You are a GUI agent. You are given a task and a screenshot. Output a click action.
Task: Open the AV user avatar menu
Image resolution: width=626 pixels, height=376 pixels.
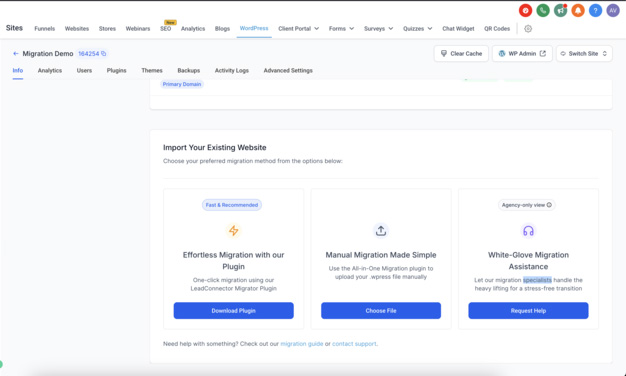[x=613, y=11]
